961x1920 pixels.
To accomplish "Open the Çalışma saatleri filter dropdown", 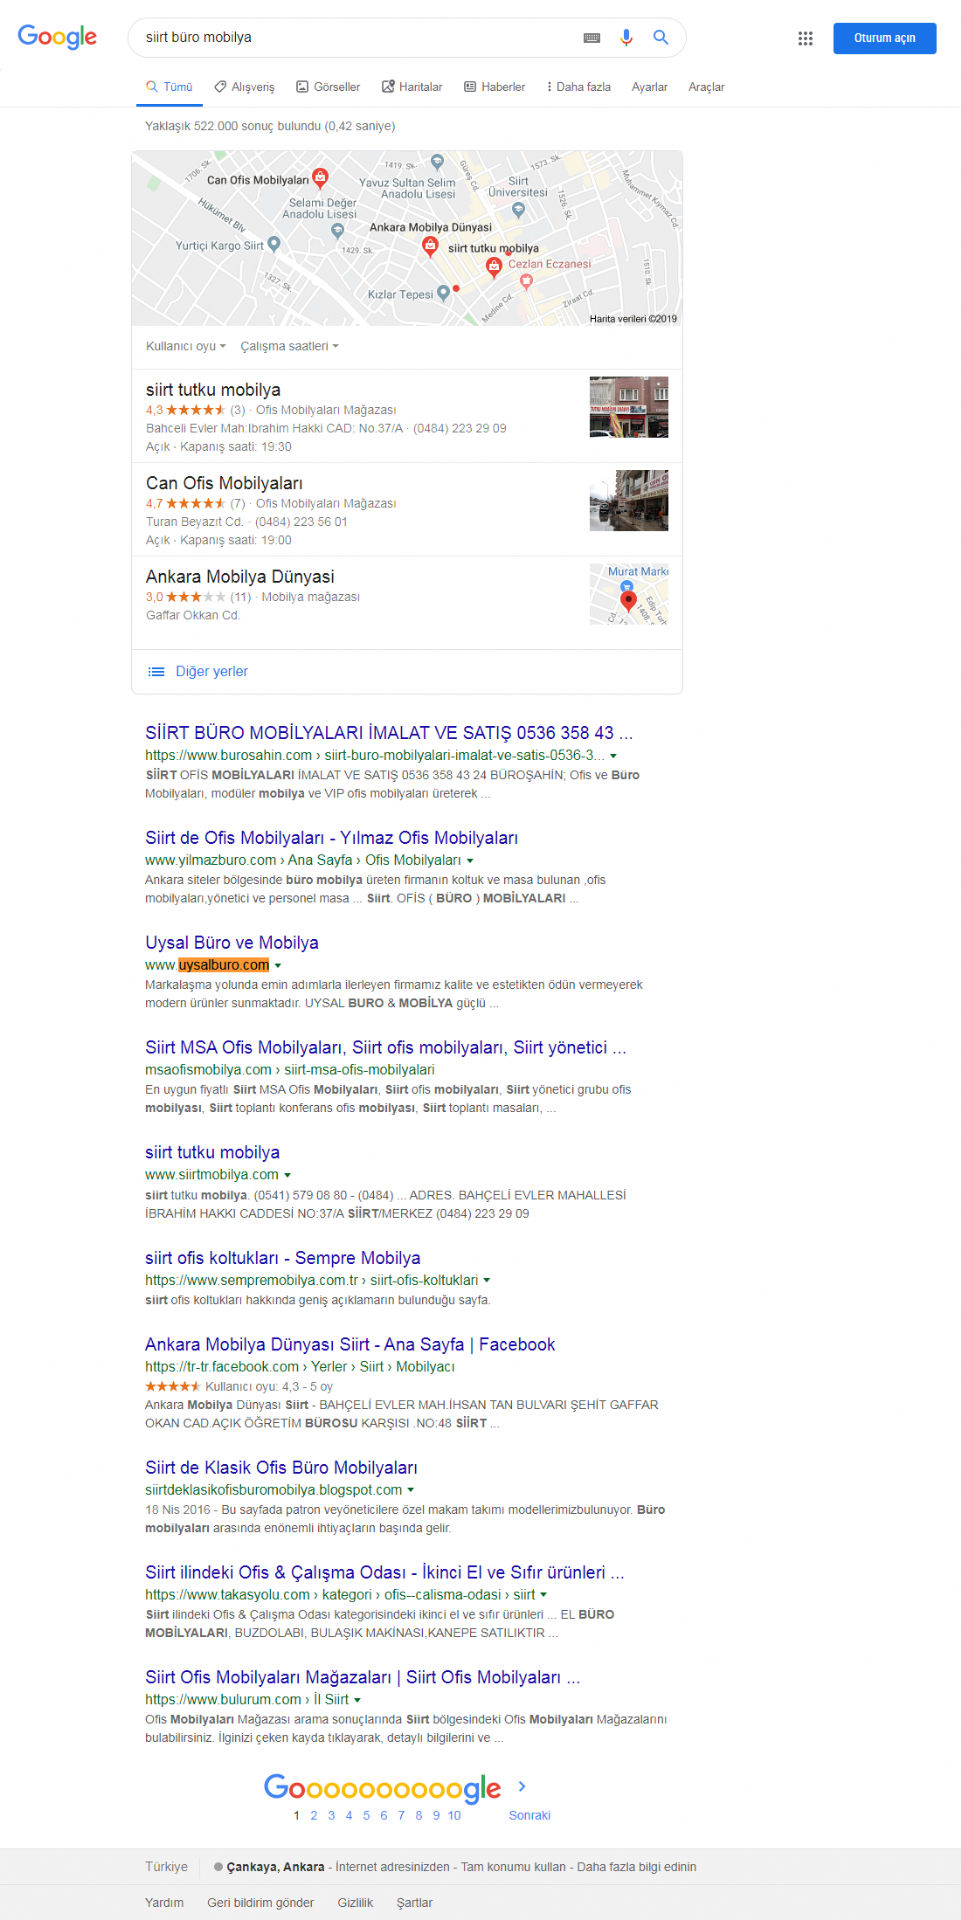I will [x=290, y=346].
